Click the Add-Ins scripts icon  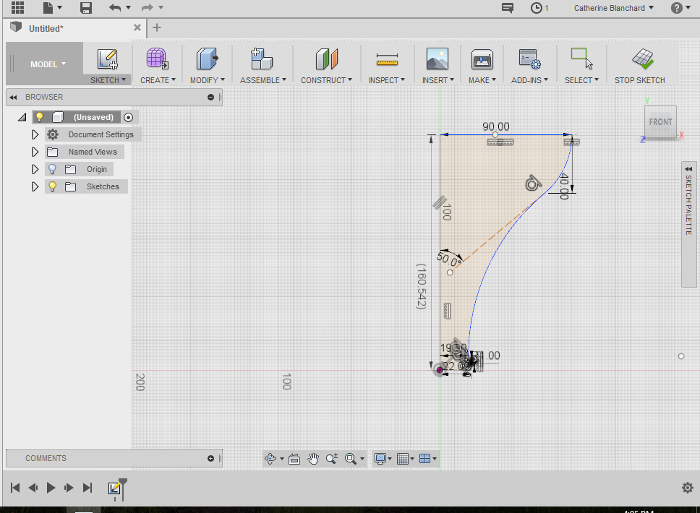point(529,59)
